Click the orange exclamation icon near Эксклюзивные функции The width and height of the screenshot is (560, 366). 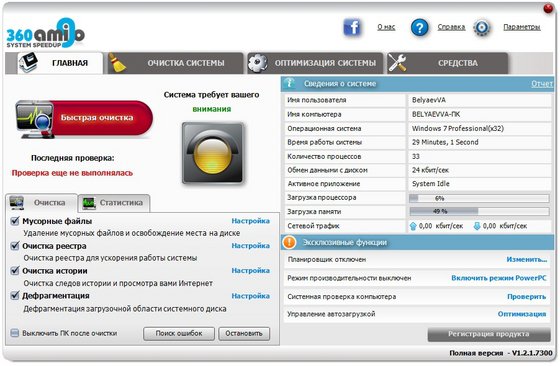pos(289,242)
